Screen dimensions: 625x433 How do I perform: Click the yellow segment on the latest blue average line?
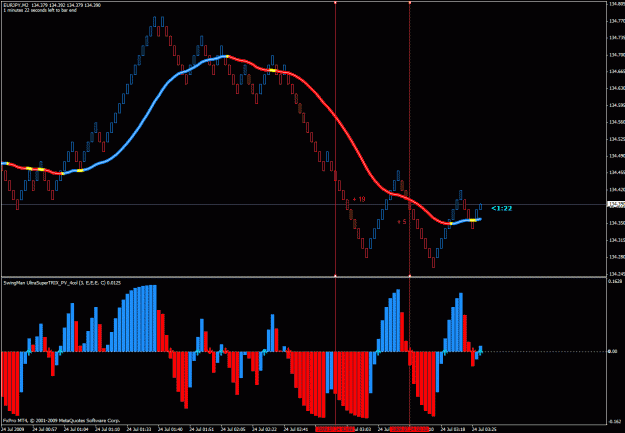click(473, 220)
